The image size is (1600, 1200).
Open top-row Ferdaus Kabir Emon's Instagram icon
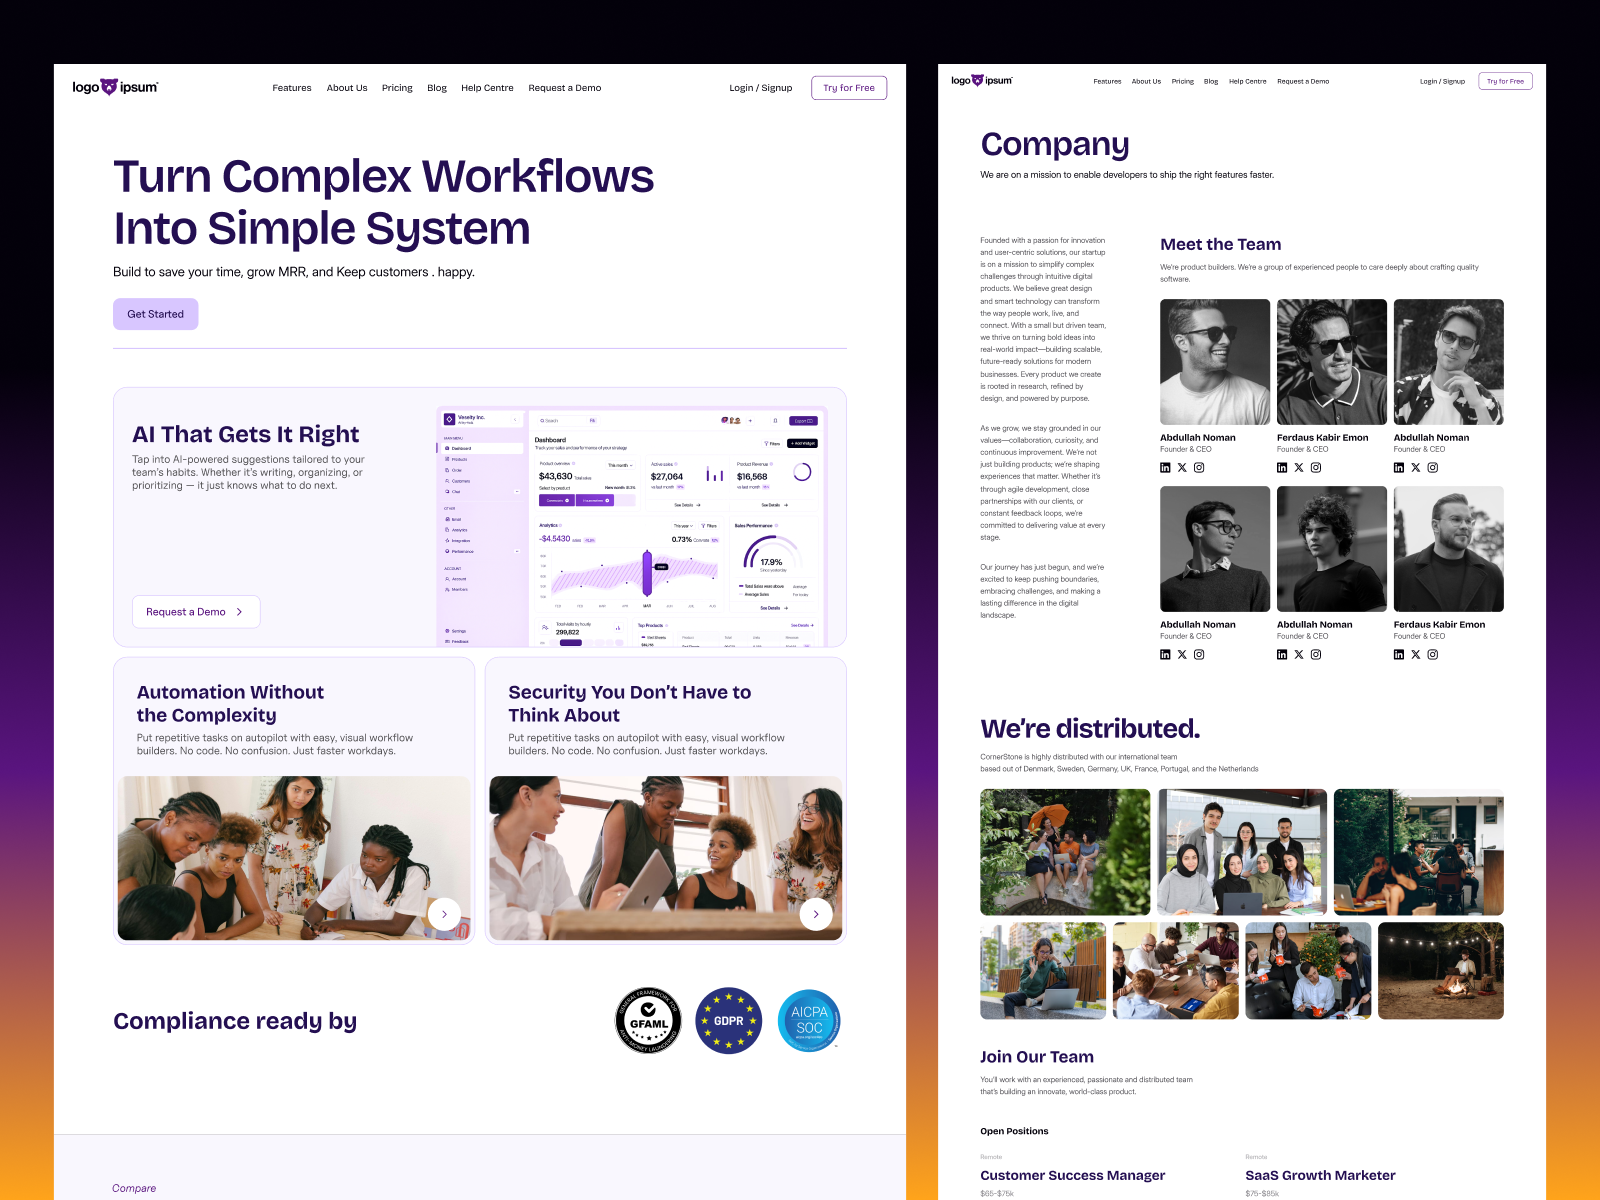(1316, 468)
